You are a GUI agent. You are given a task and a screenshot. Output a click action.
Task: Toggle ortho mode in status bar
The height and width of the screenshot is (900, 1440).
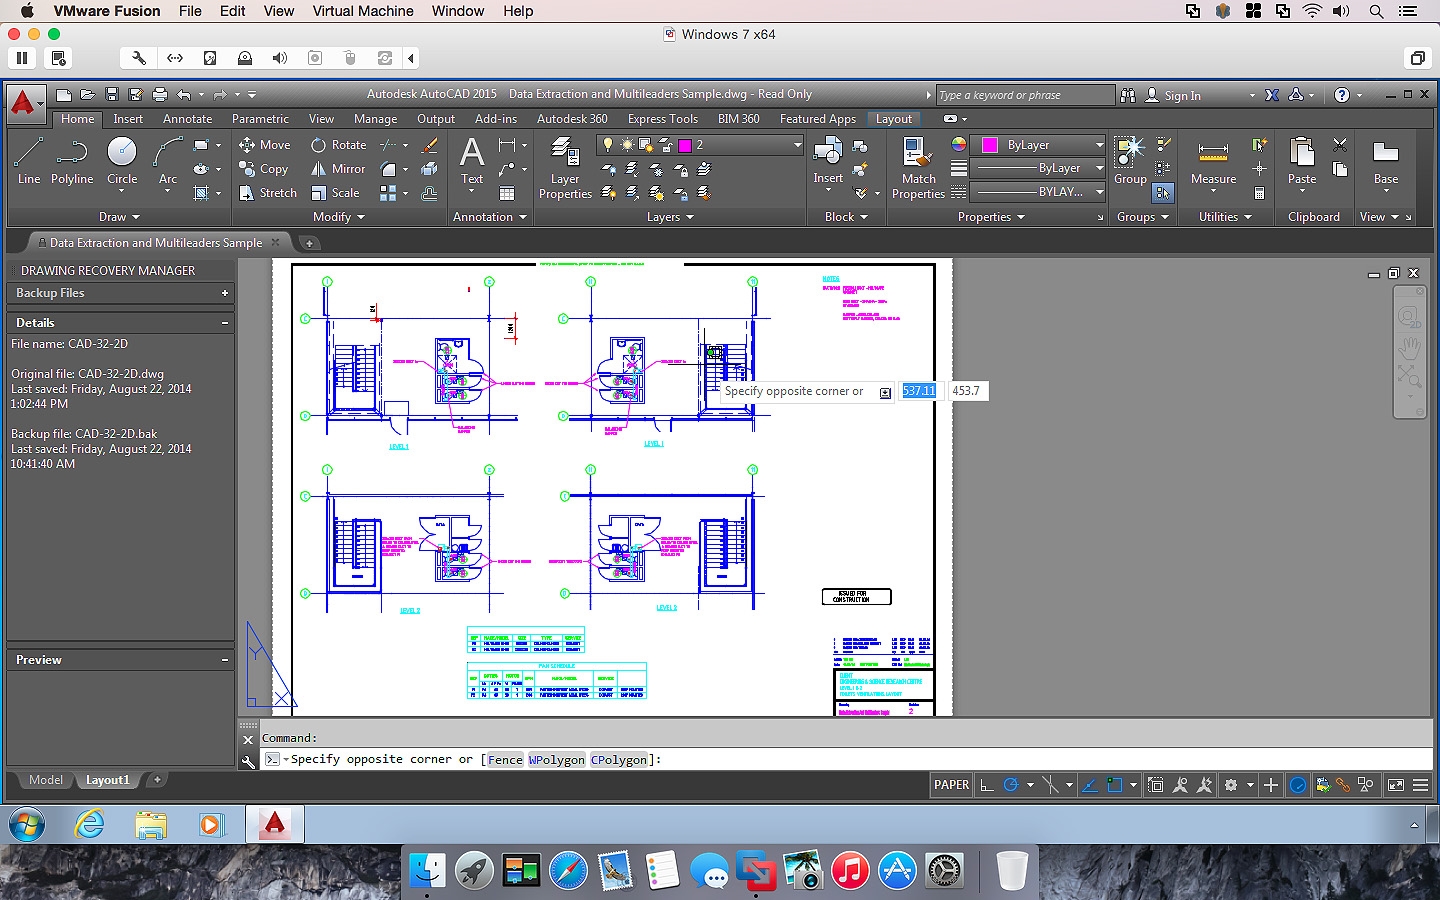pyautogui.click(x=987, y=785)
